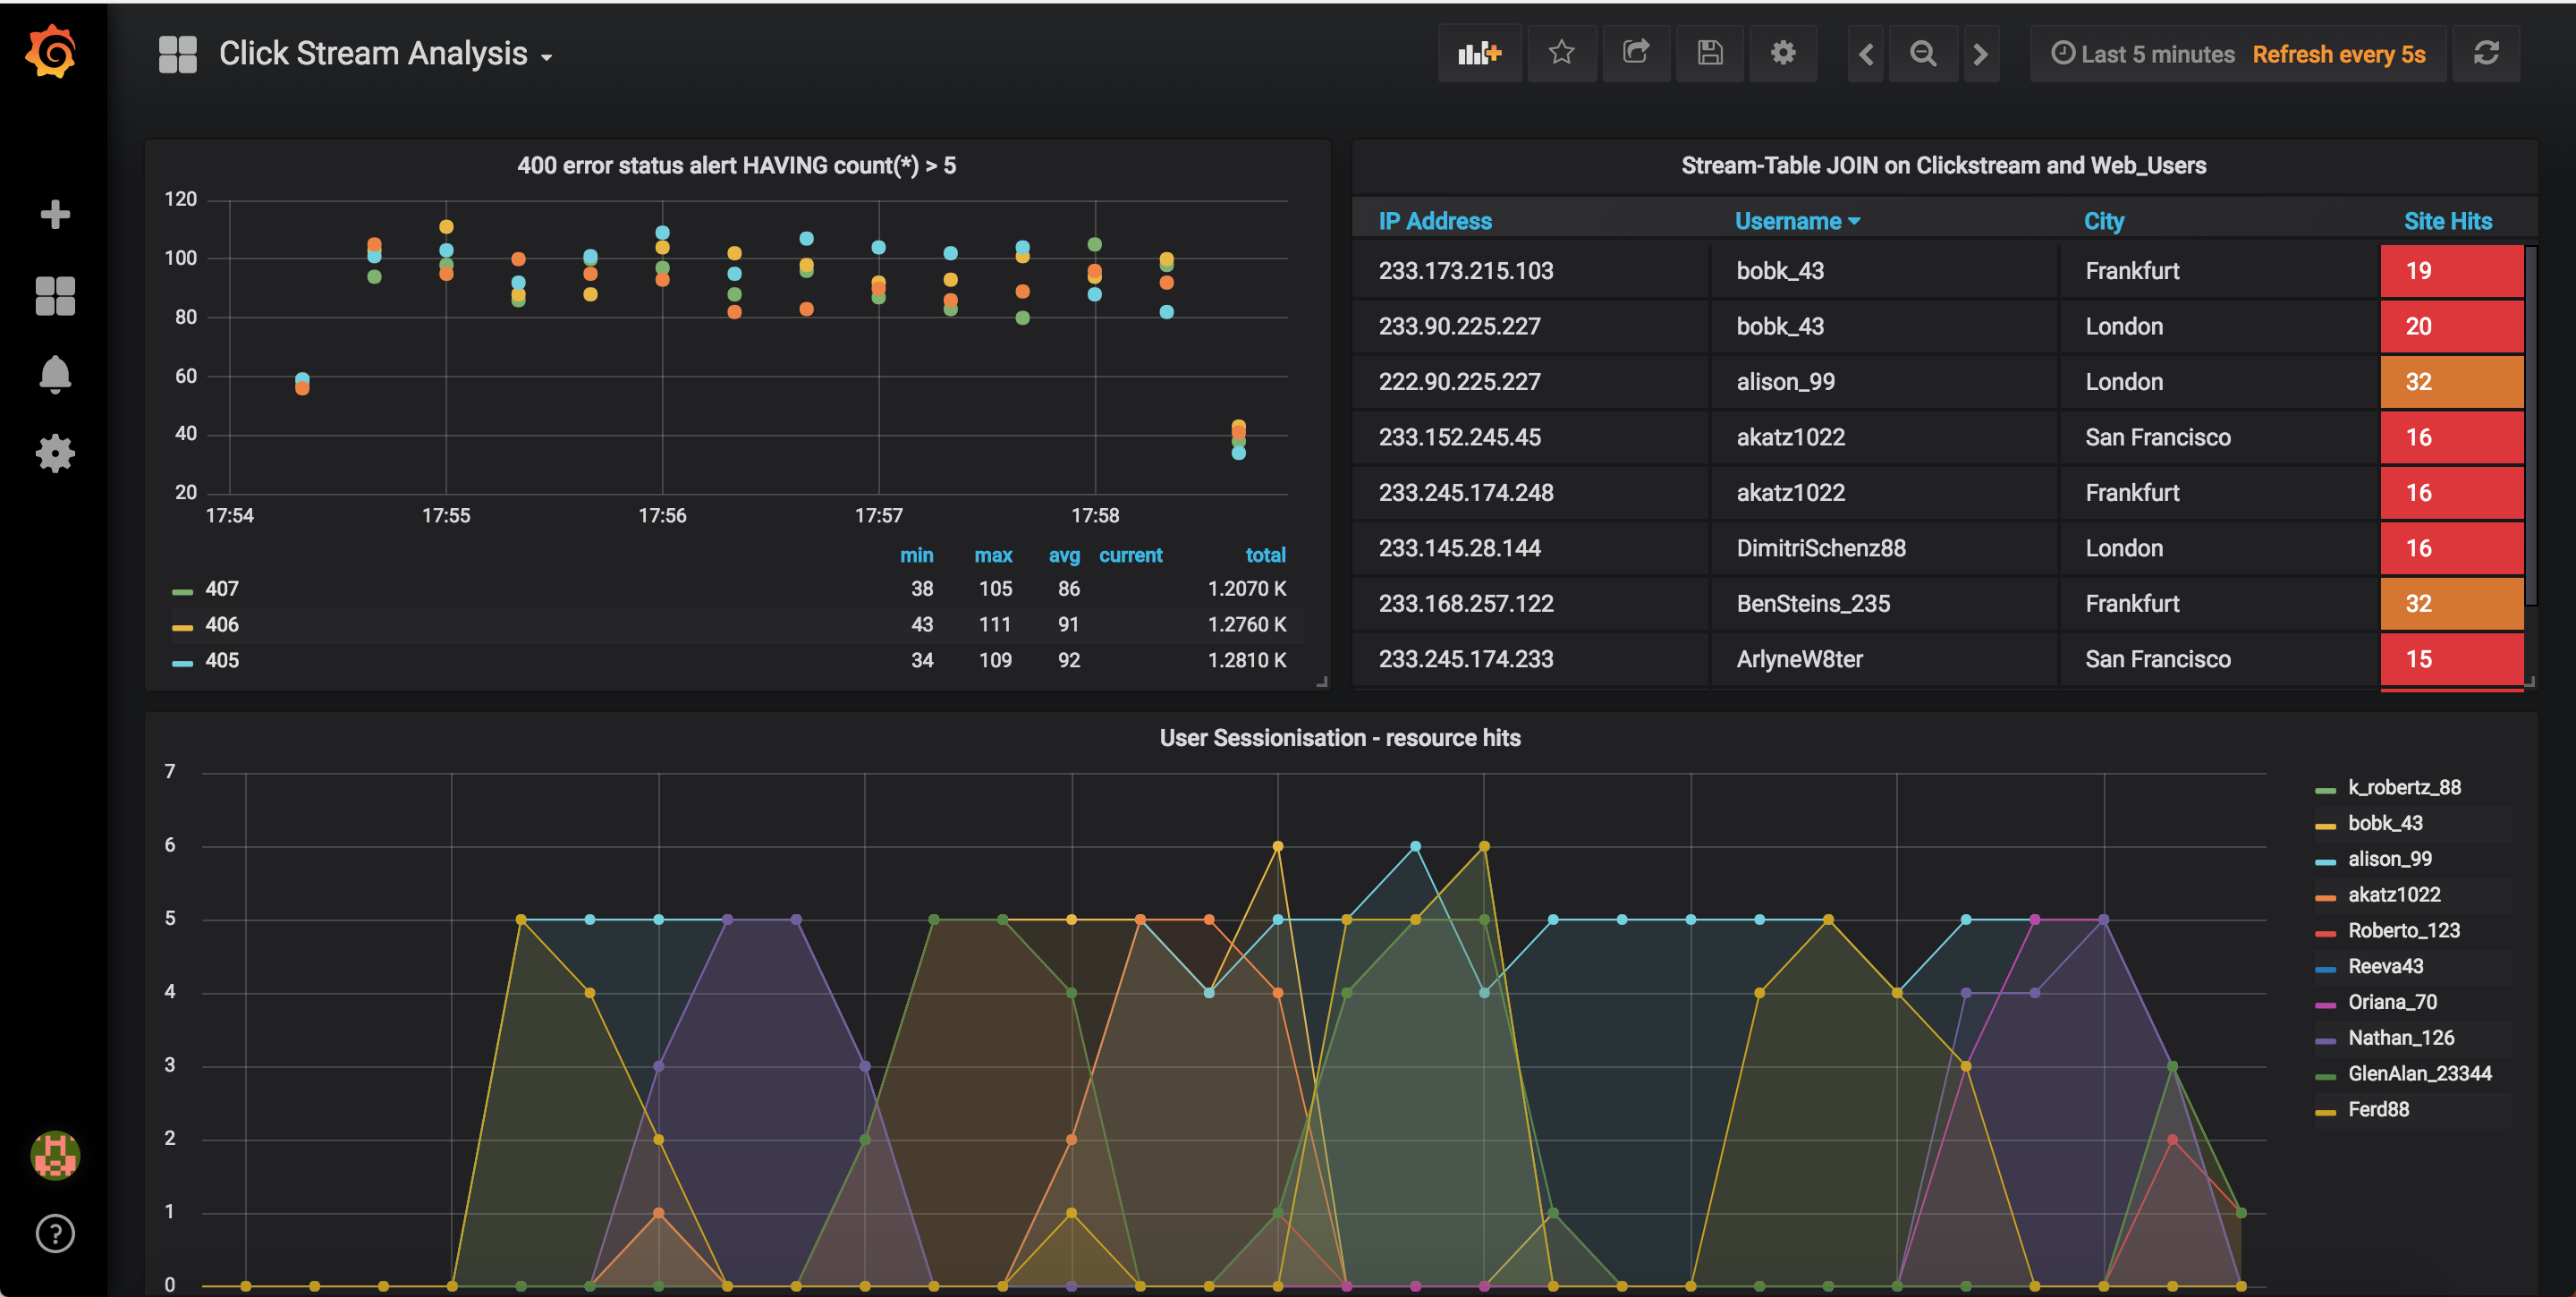Image resolution: width=2576 pixels, height=1297 pixels.
Task: Shift time range forward with right chevron
Action: point(1980,53)
